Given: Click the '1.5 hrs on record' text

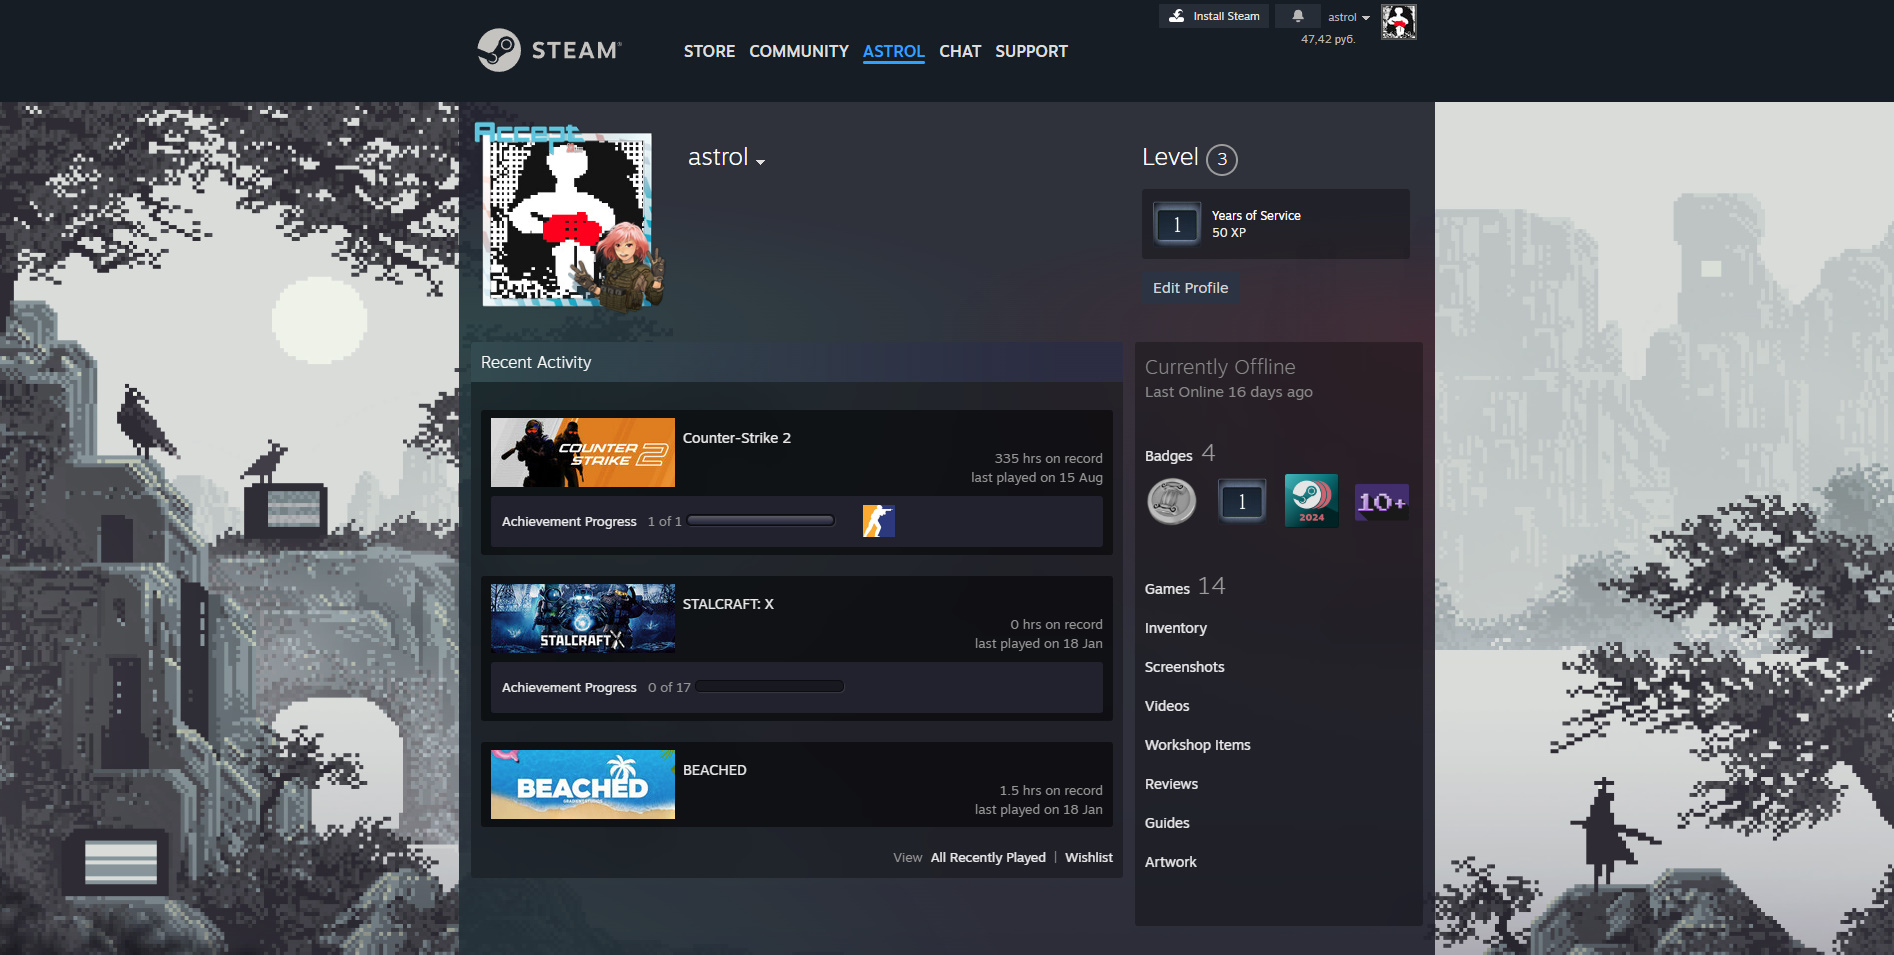Looking at the screenshot, I should click(x=1051, y=791).
